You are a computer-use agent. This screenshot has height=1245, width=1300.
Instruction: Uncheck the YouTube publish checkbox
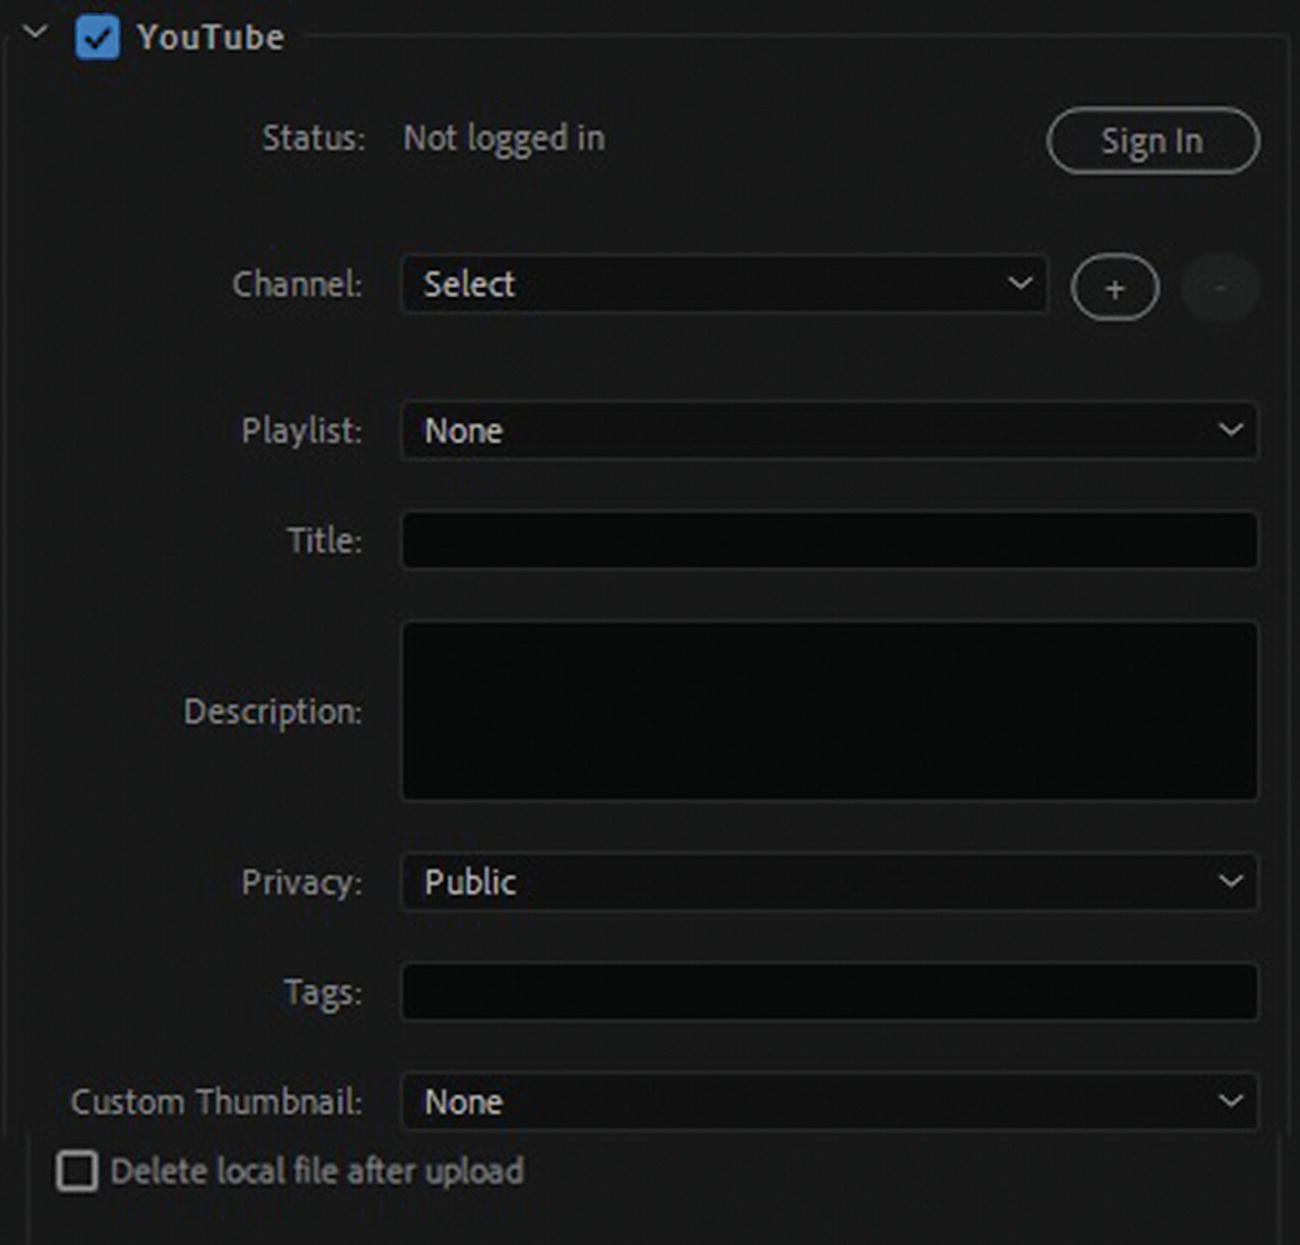(x=97, y=38)
